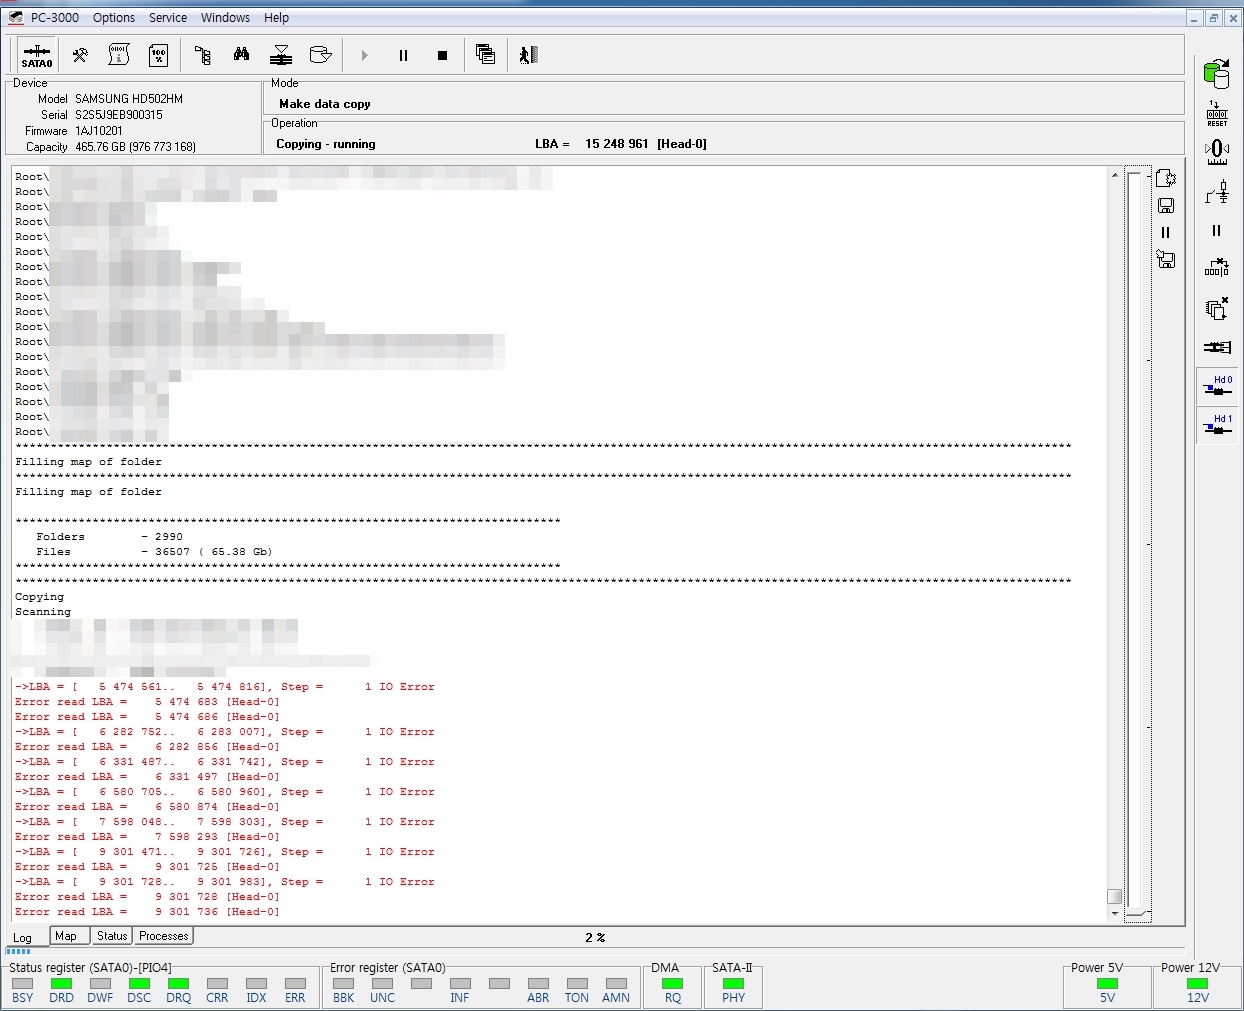This screenshot has height=1011, width=1244.
Task: Click the Folders - 2990 log line
Action: tap(110, 537)
